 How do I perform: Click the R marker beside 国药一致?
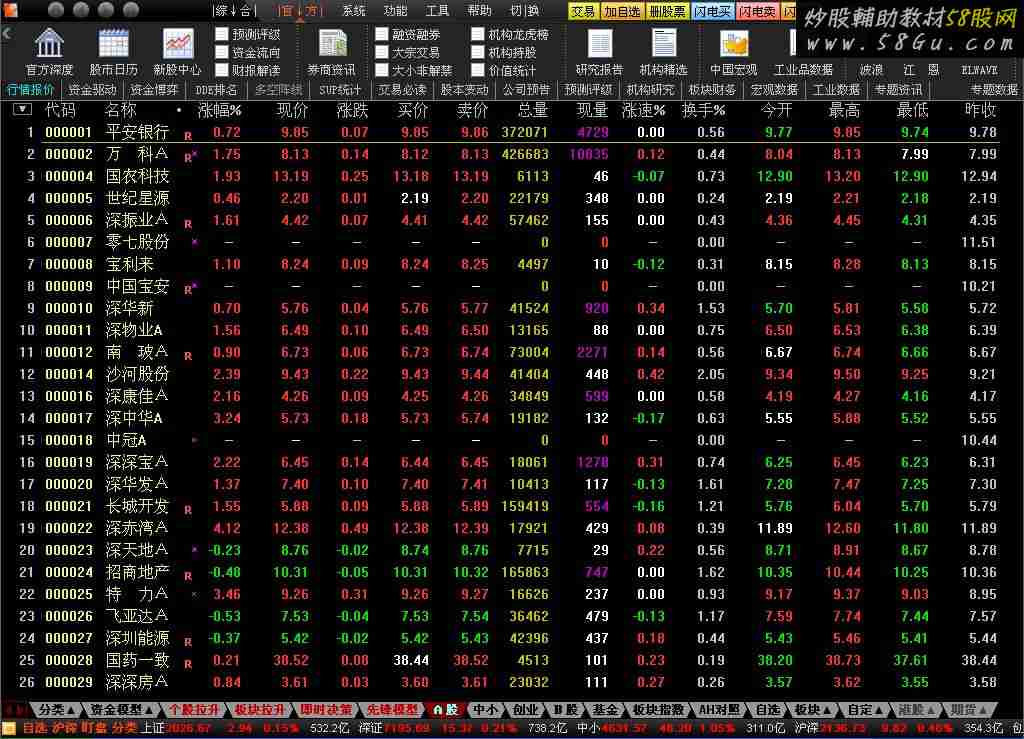click(188, 664)
